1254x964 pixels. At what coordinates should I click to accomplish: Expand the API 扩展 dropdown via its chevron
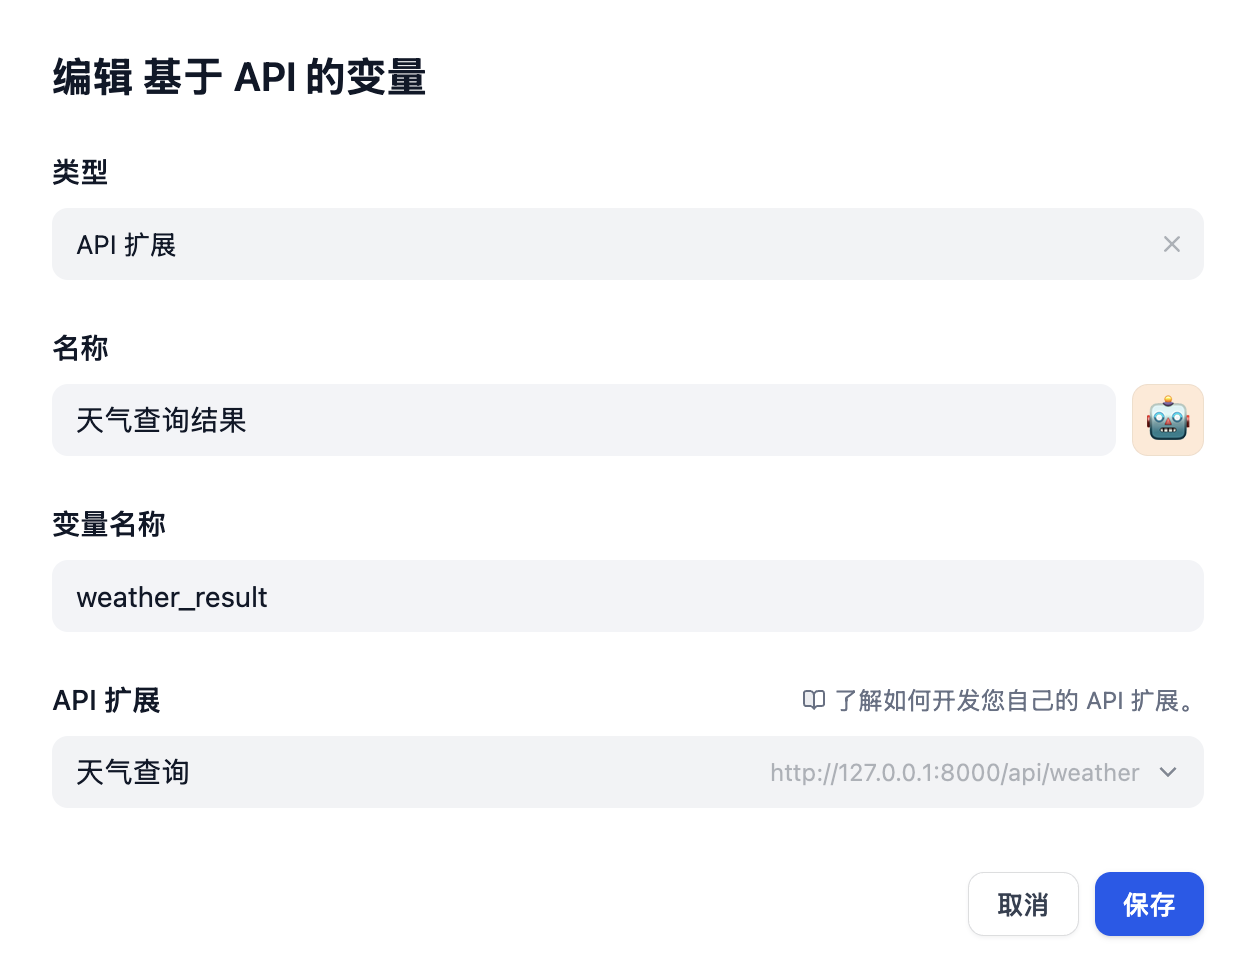click(x=1167, y=772)
